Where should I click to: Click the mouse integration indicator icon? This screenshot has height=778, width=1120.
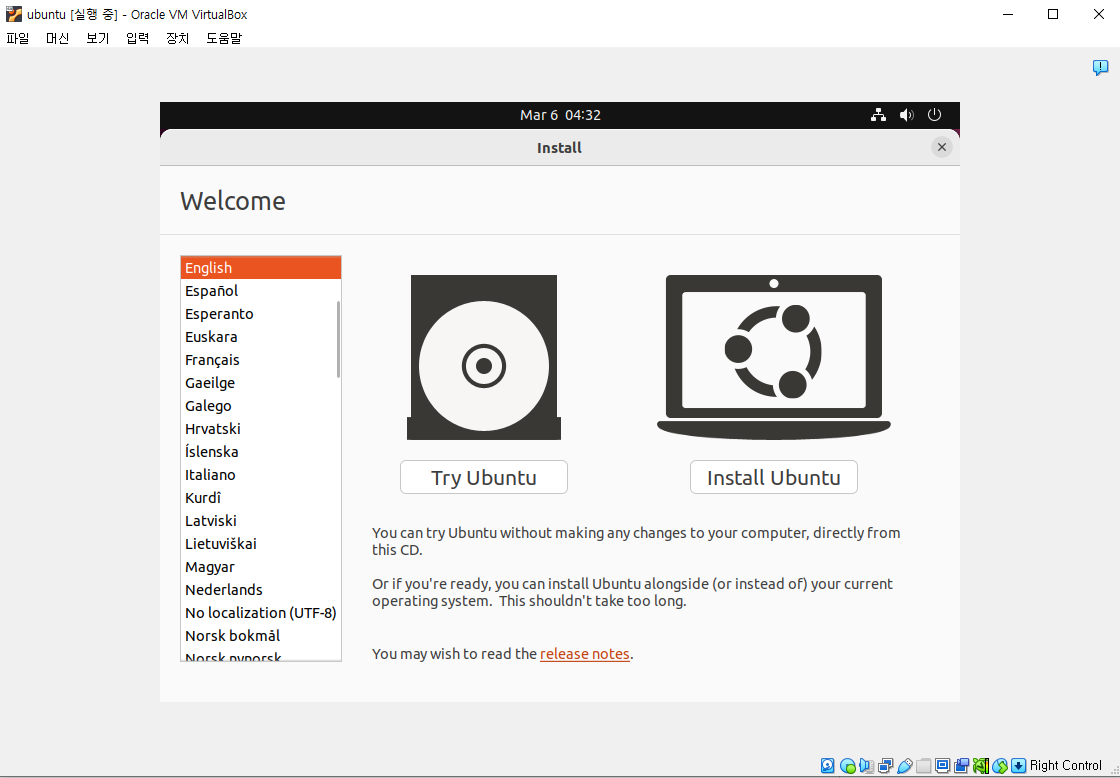point(1000,766)
